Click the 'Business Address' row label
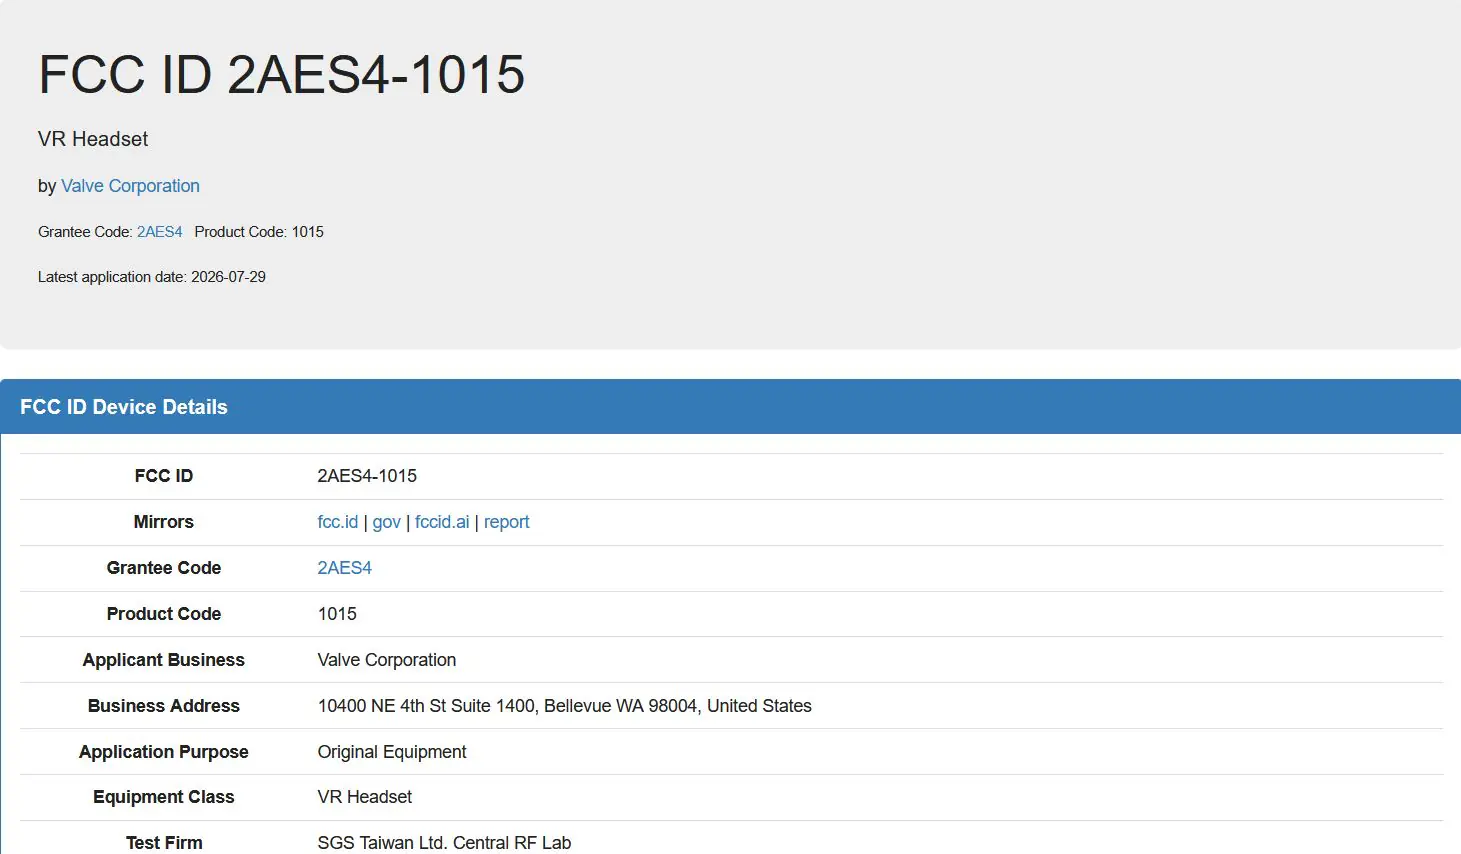1461x854 pixels. pyautogui.click(x=164, y=706)
